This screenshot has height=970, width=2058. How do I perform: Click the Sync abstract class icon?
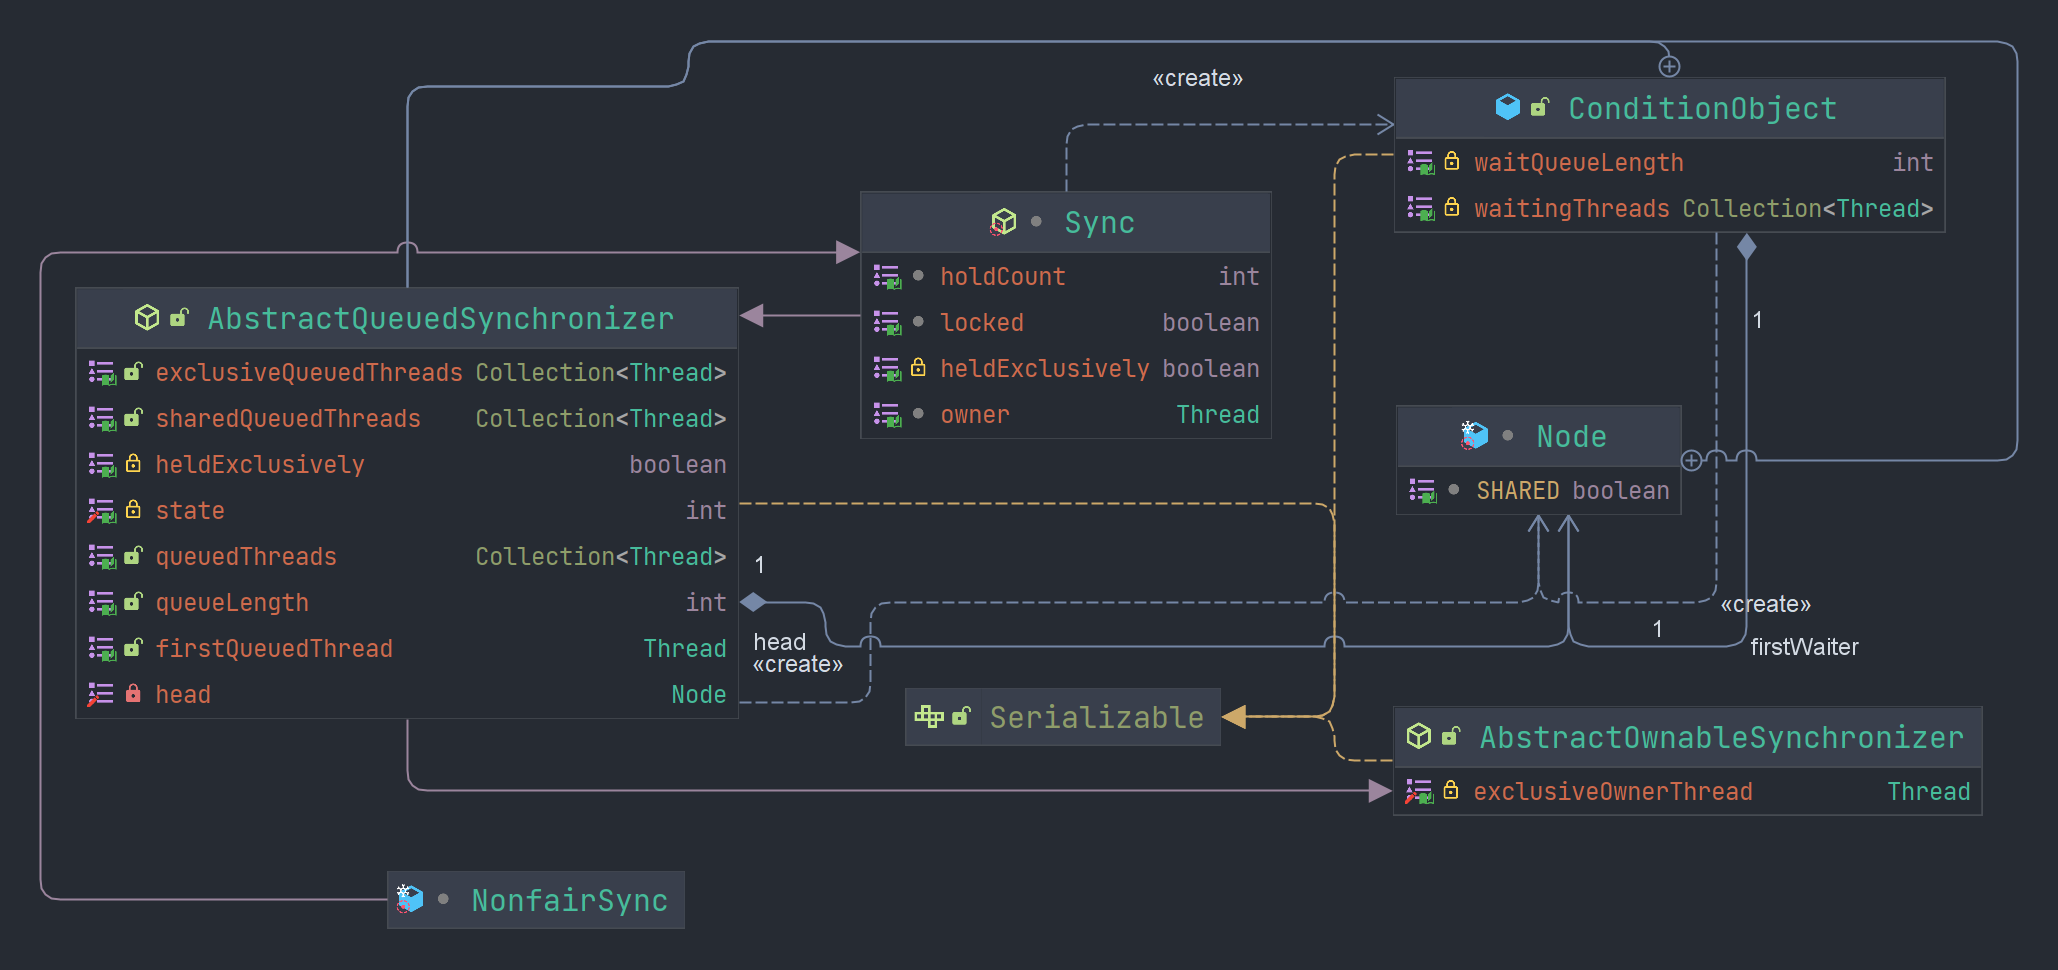[1003, 222]
